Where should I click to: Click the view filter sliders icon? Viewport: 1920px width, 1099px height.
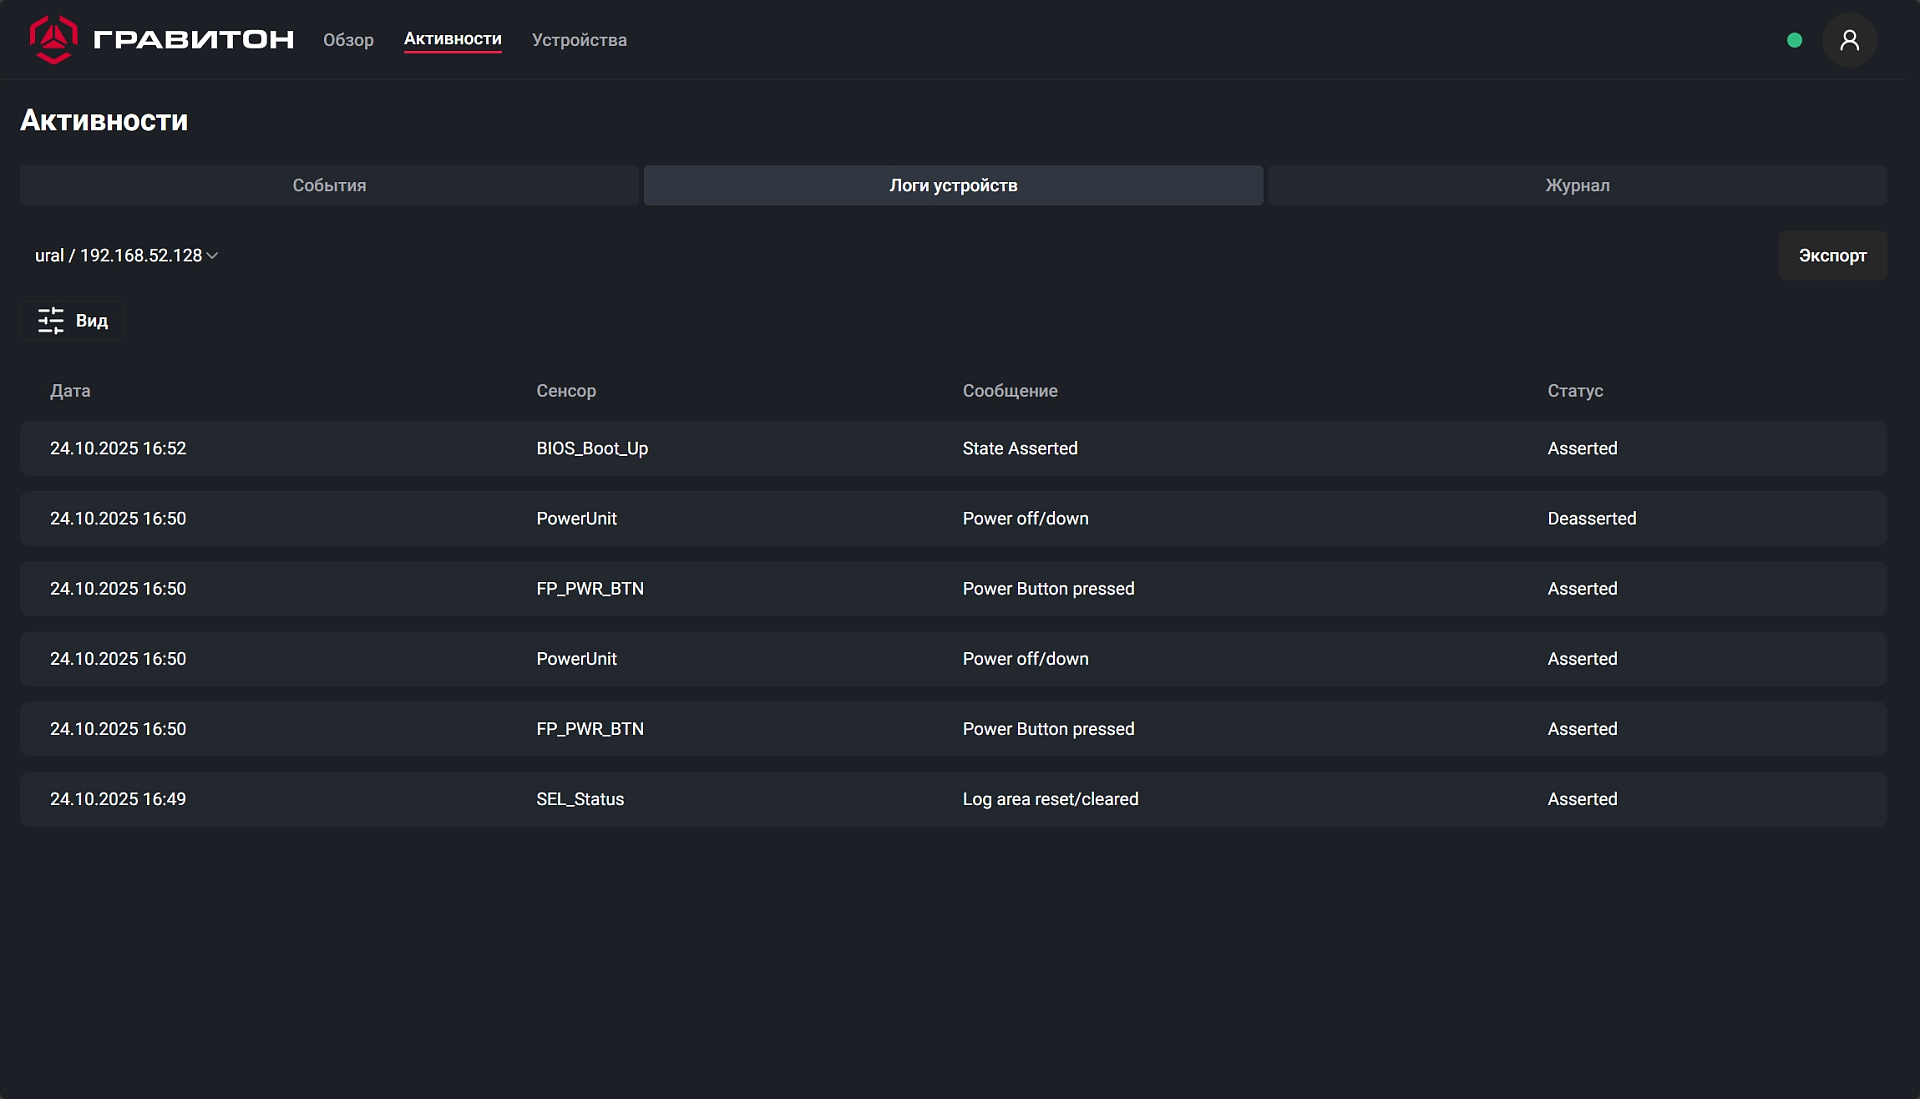coord(50,320)
